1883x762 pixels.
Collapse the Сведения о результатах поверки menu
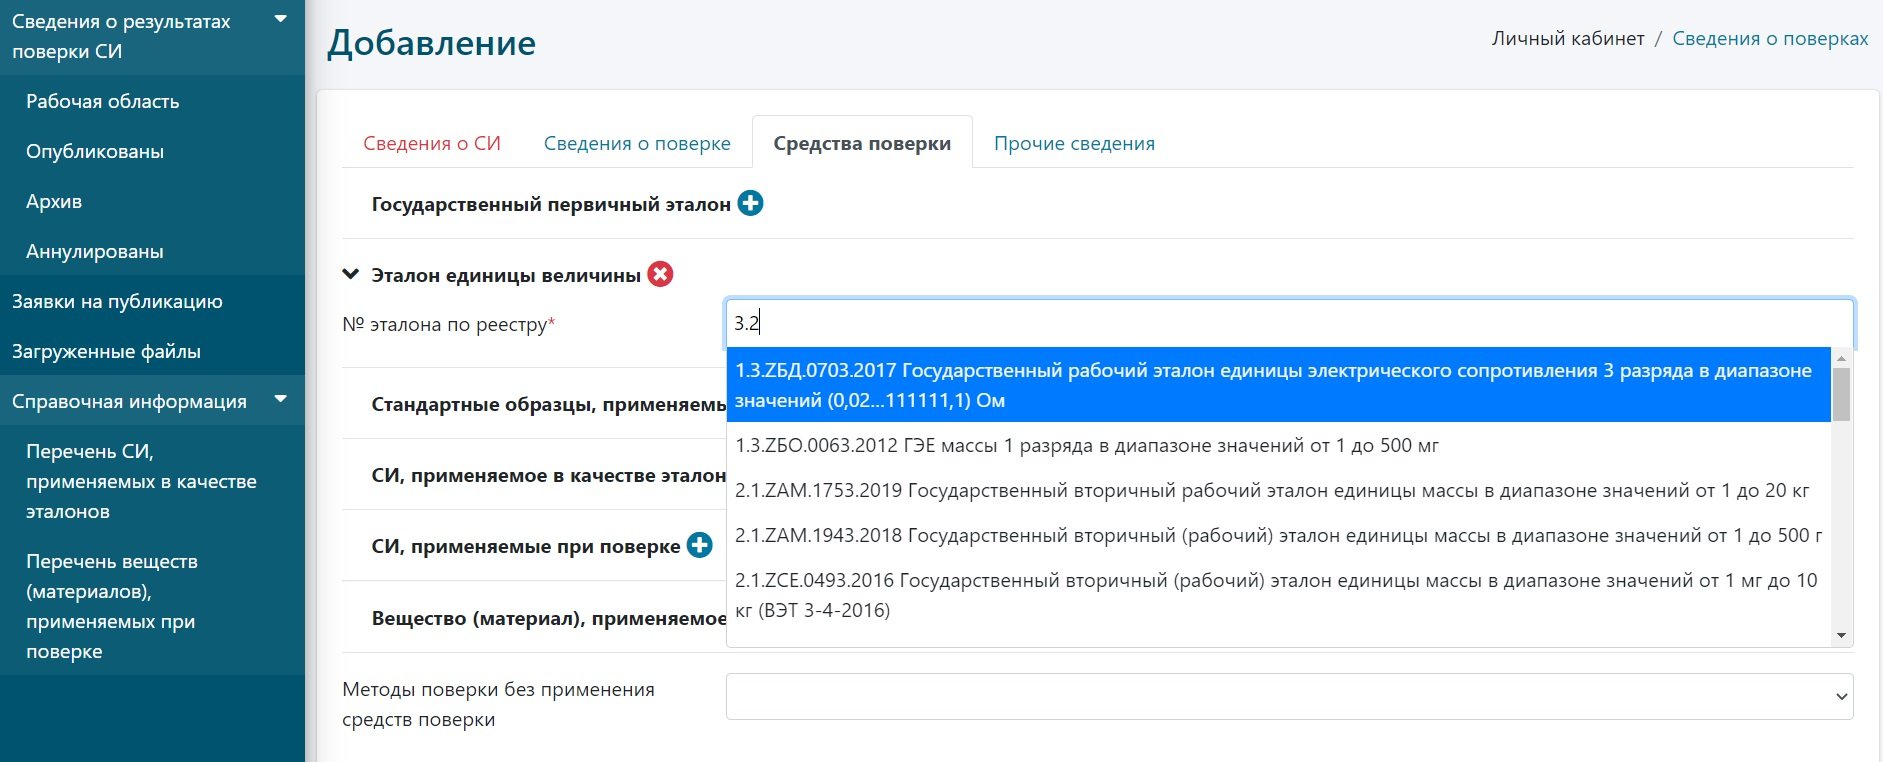(281, 20)
